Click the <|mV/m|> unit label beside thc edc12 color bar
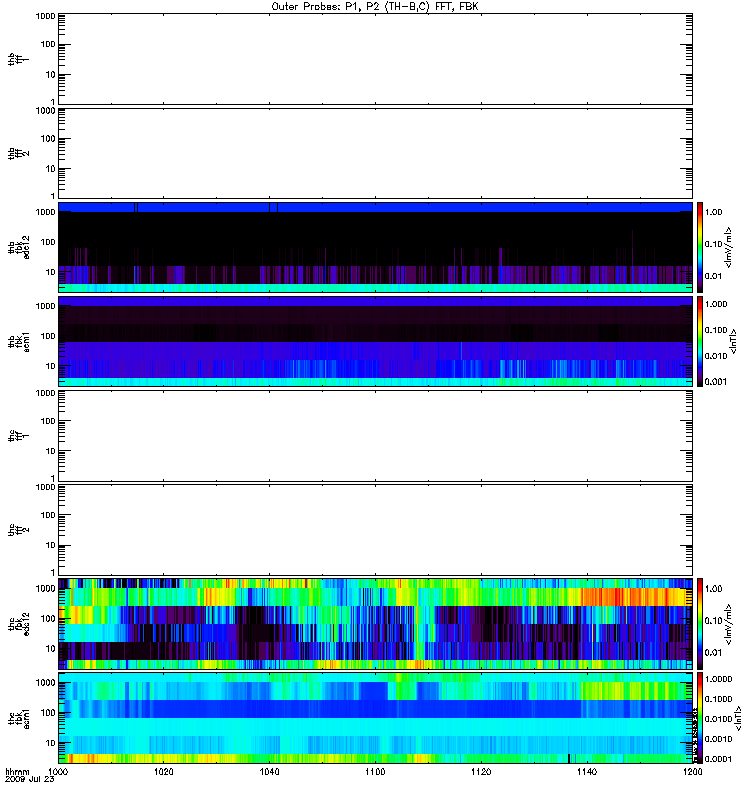 click(x=729, y=623)
